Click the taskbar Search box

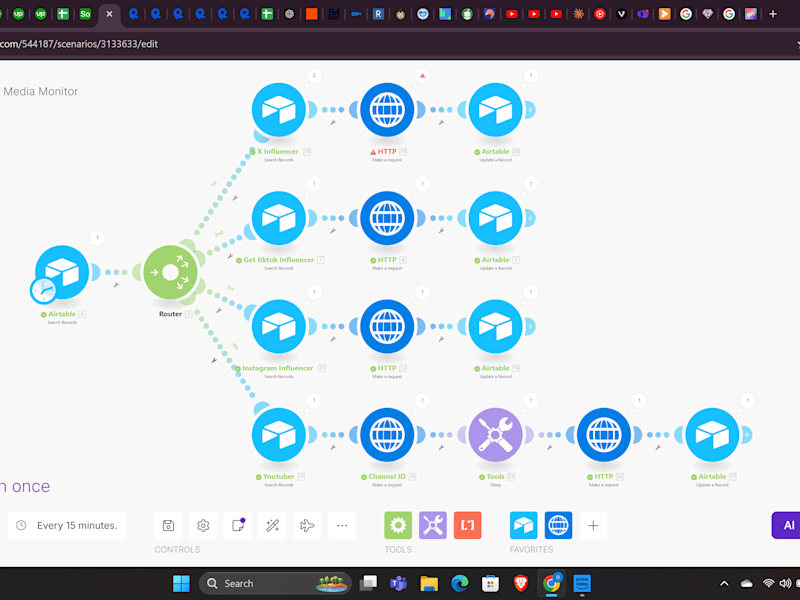click(x=276, y=583)
